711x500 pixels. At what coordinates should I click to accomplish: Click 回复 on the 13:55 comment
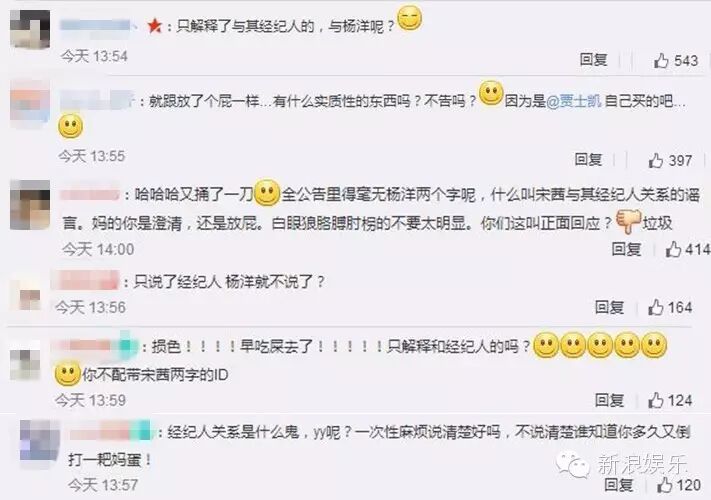[588, 159]
